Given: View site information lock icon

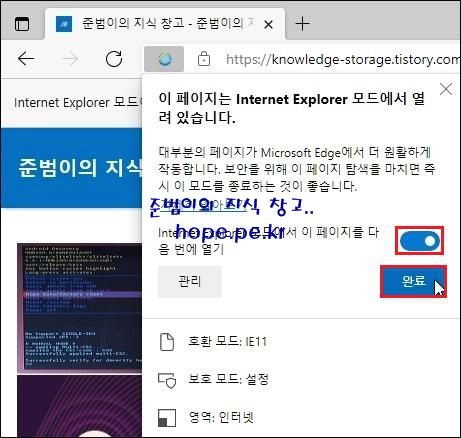Looking at the screenshot, I should pyautogui.click(x=204, y=59).
